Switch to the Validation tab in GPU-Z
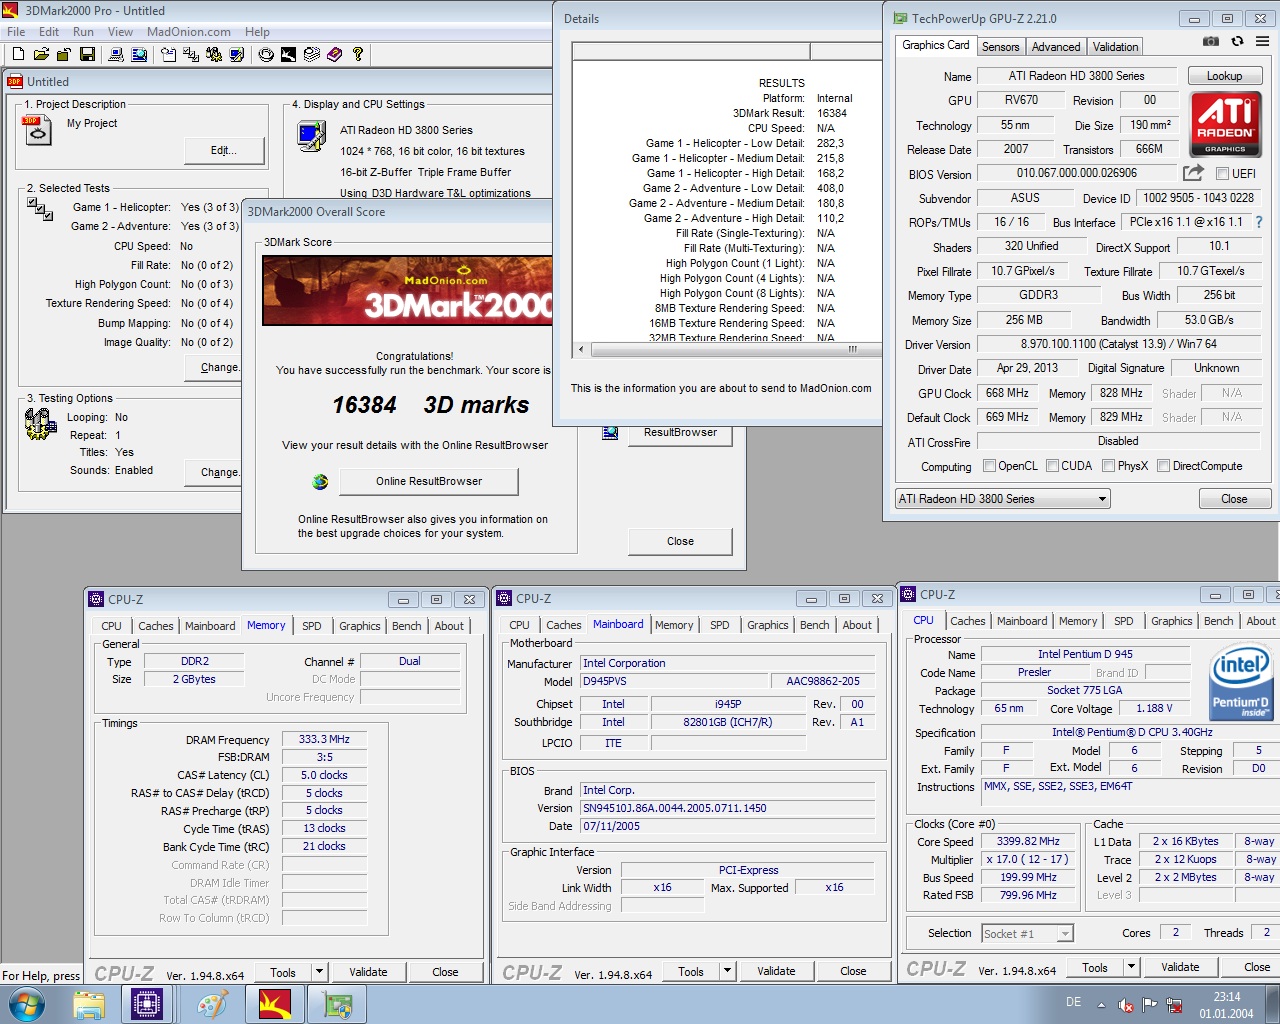The image size is (1280, 1024). (1115, 47)
